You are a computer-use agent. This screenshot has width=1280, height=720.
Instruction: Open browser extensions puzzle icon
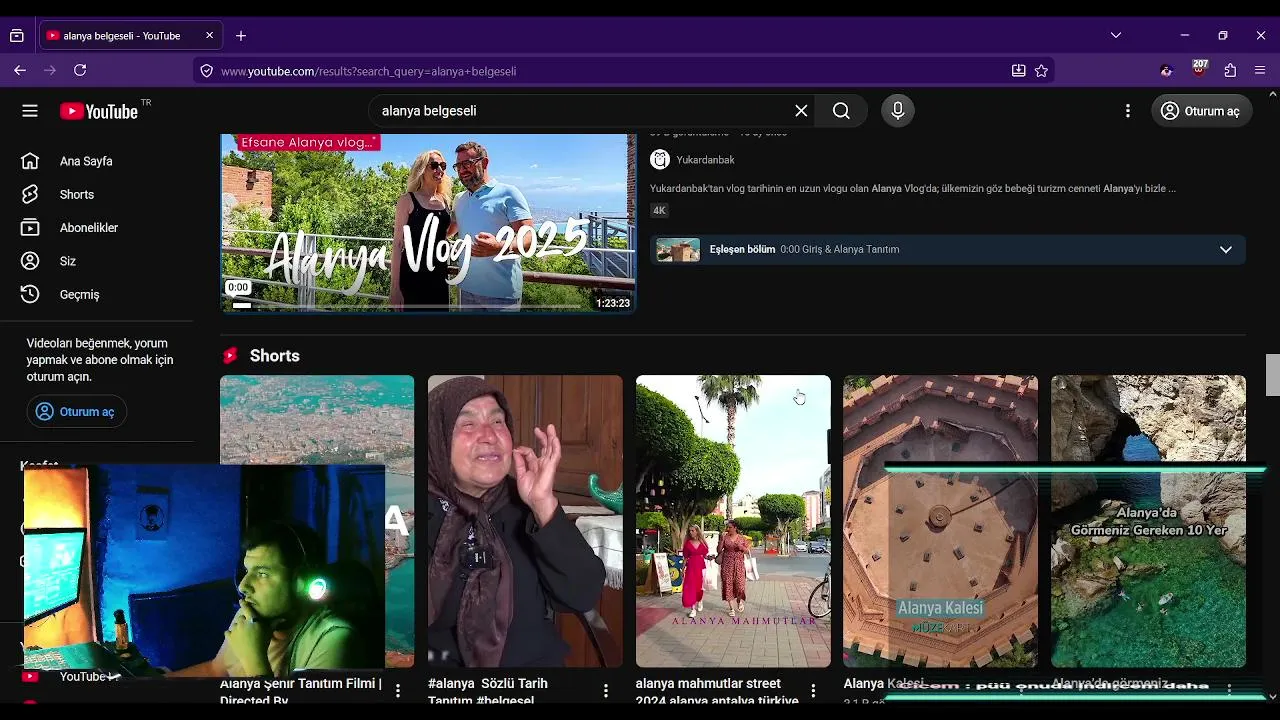tap(1230, 70)
